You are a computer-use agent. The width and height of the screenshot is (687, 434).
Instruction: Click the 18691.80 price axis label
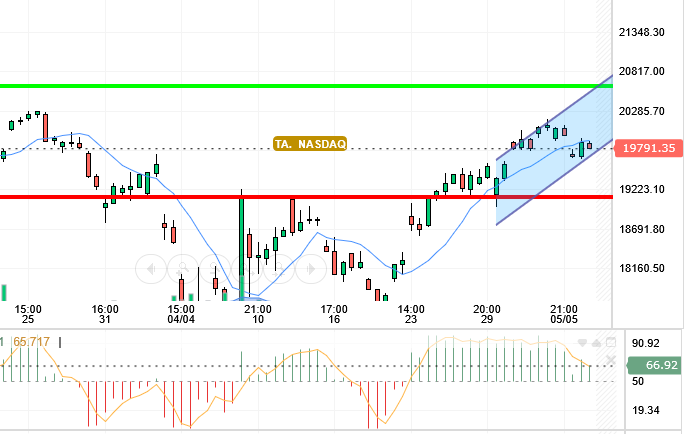(641, 229)
